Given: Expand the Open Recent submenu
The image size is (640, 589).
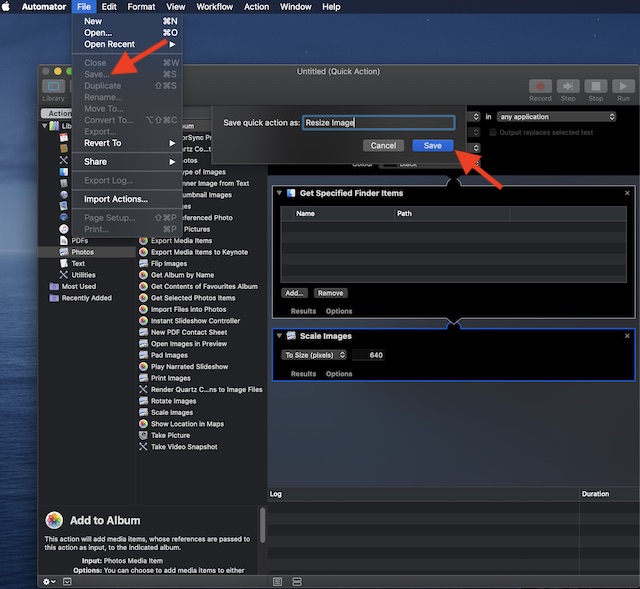Looking at the screenshot, I should point(127,44).
